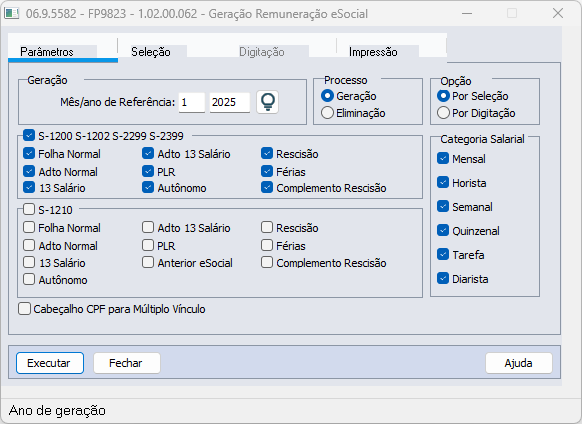Image resolution: width=582 pixels, height=424 pixels.
Task: Check Complemento Rescisão in S-1210 group
Action: [x=267, y=262]
